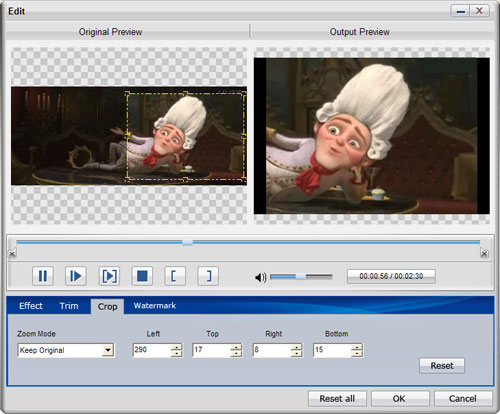
Task: Confirm edits with OK button
Action: pyautogui.click(x=400, y=399)
